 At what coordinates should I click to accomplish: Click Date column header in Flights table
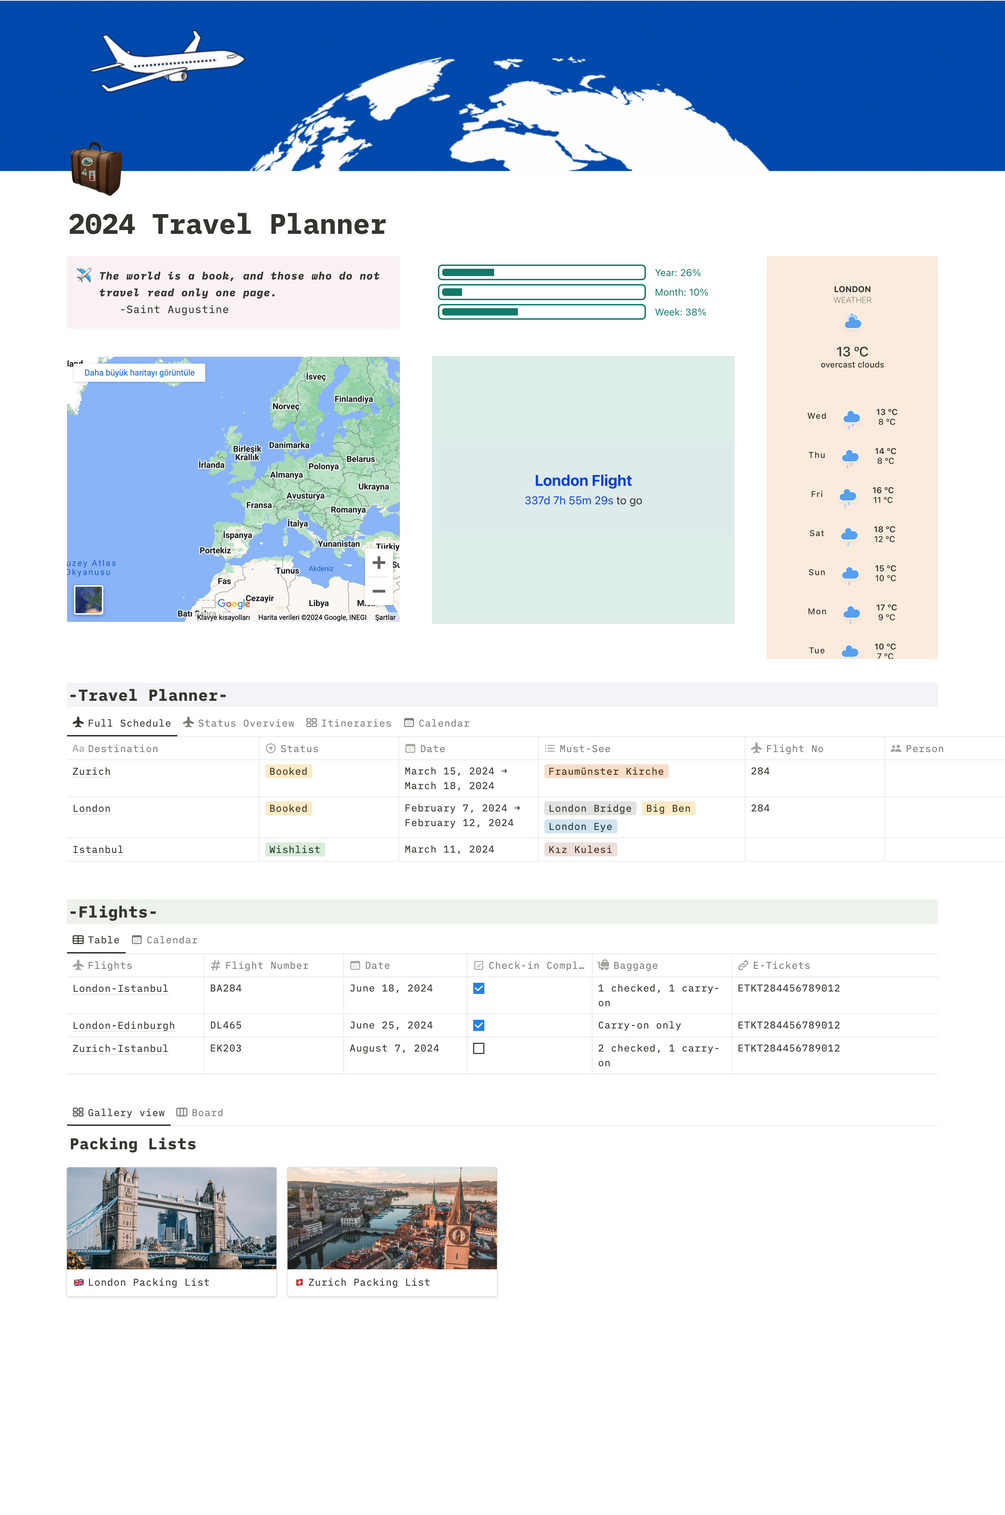[x=405, y=966]
